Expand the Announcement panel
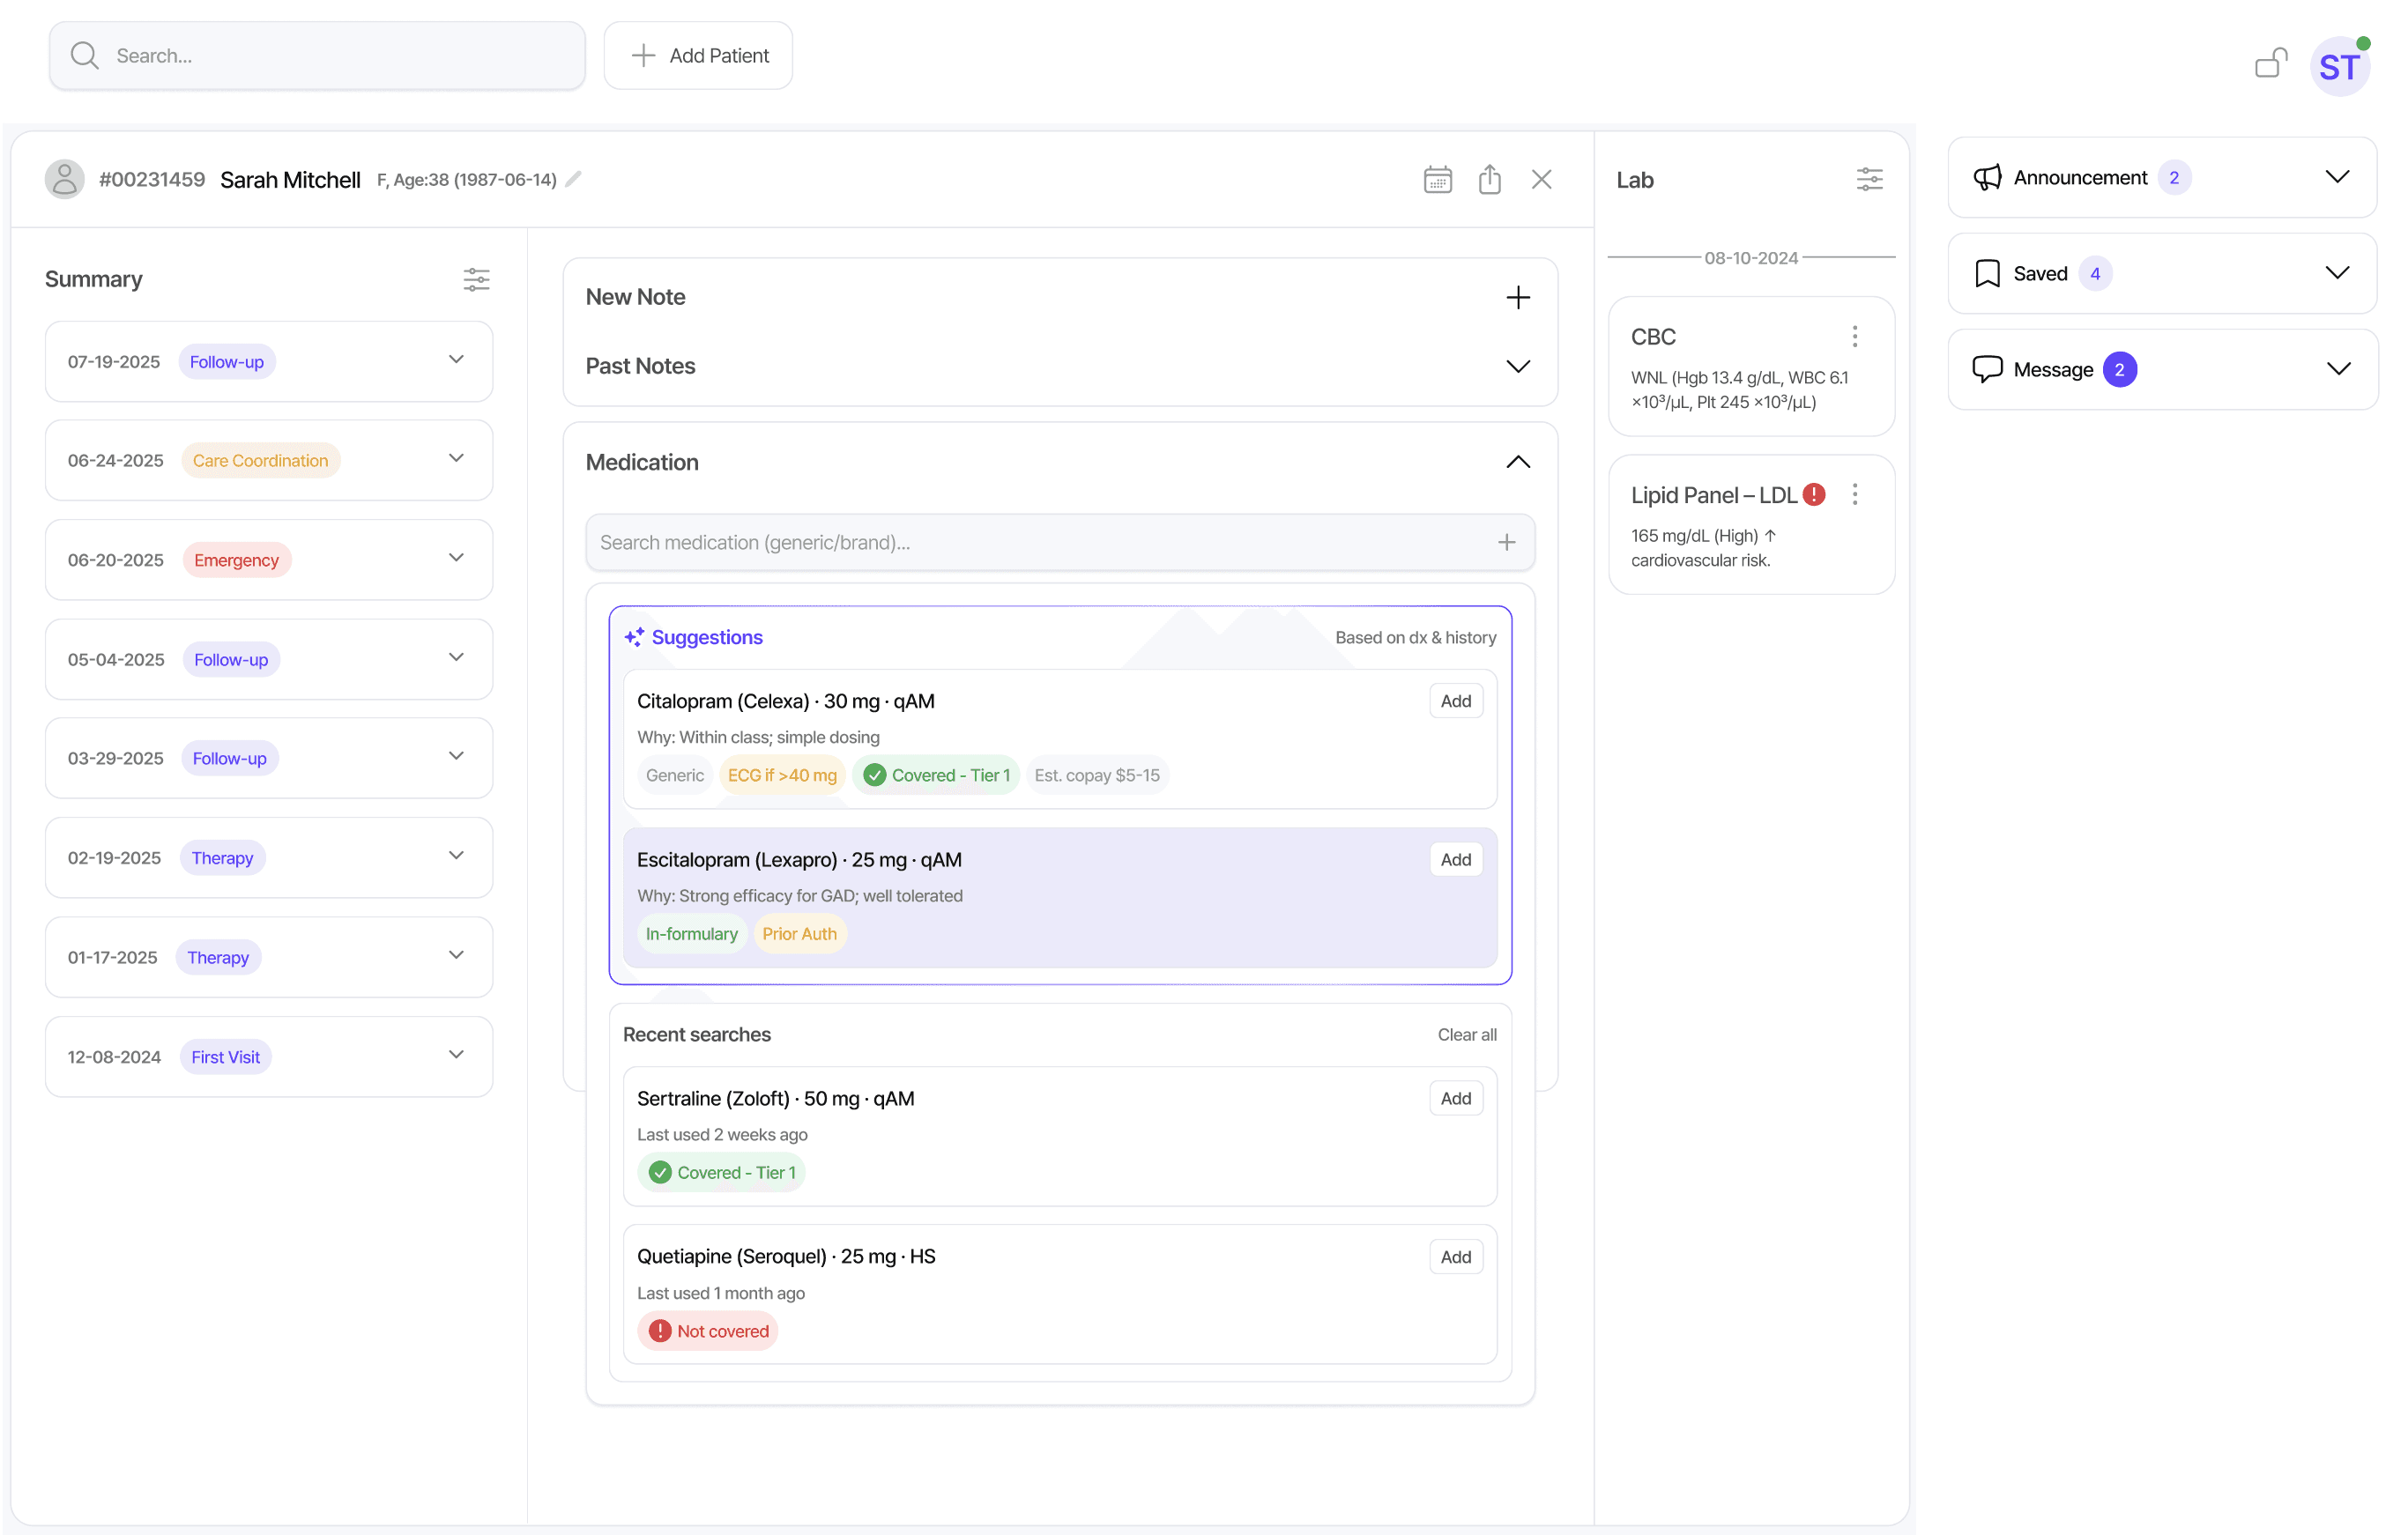 point(2336,177)
